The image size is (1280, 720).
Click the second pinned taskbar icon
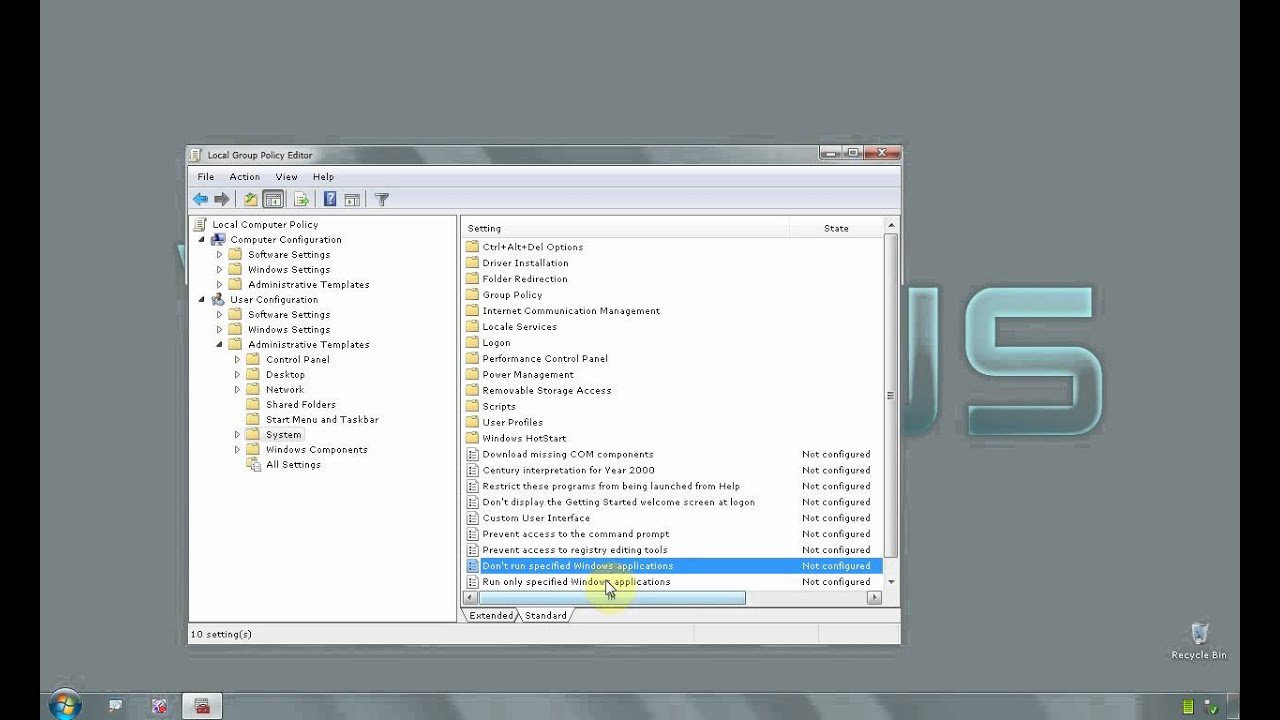pyautogui.click(x=159, y=706)
